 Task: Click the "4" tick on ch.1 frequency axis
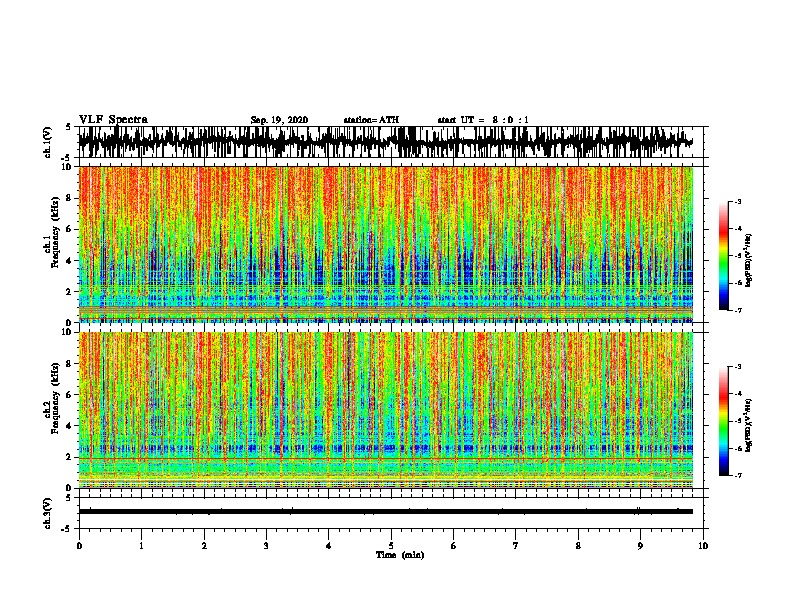[x=70, y=261]
